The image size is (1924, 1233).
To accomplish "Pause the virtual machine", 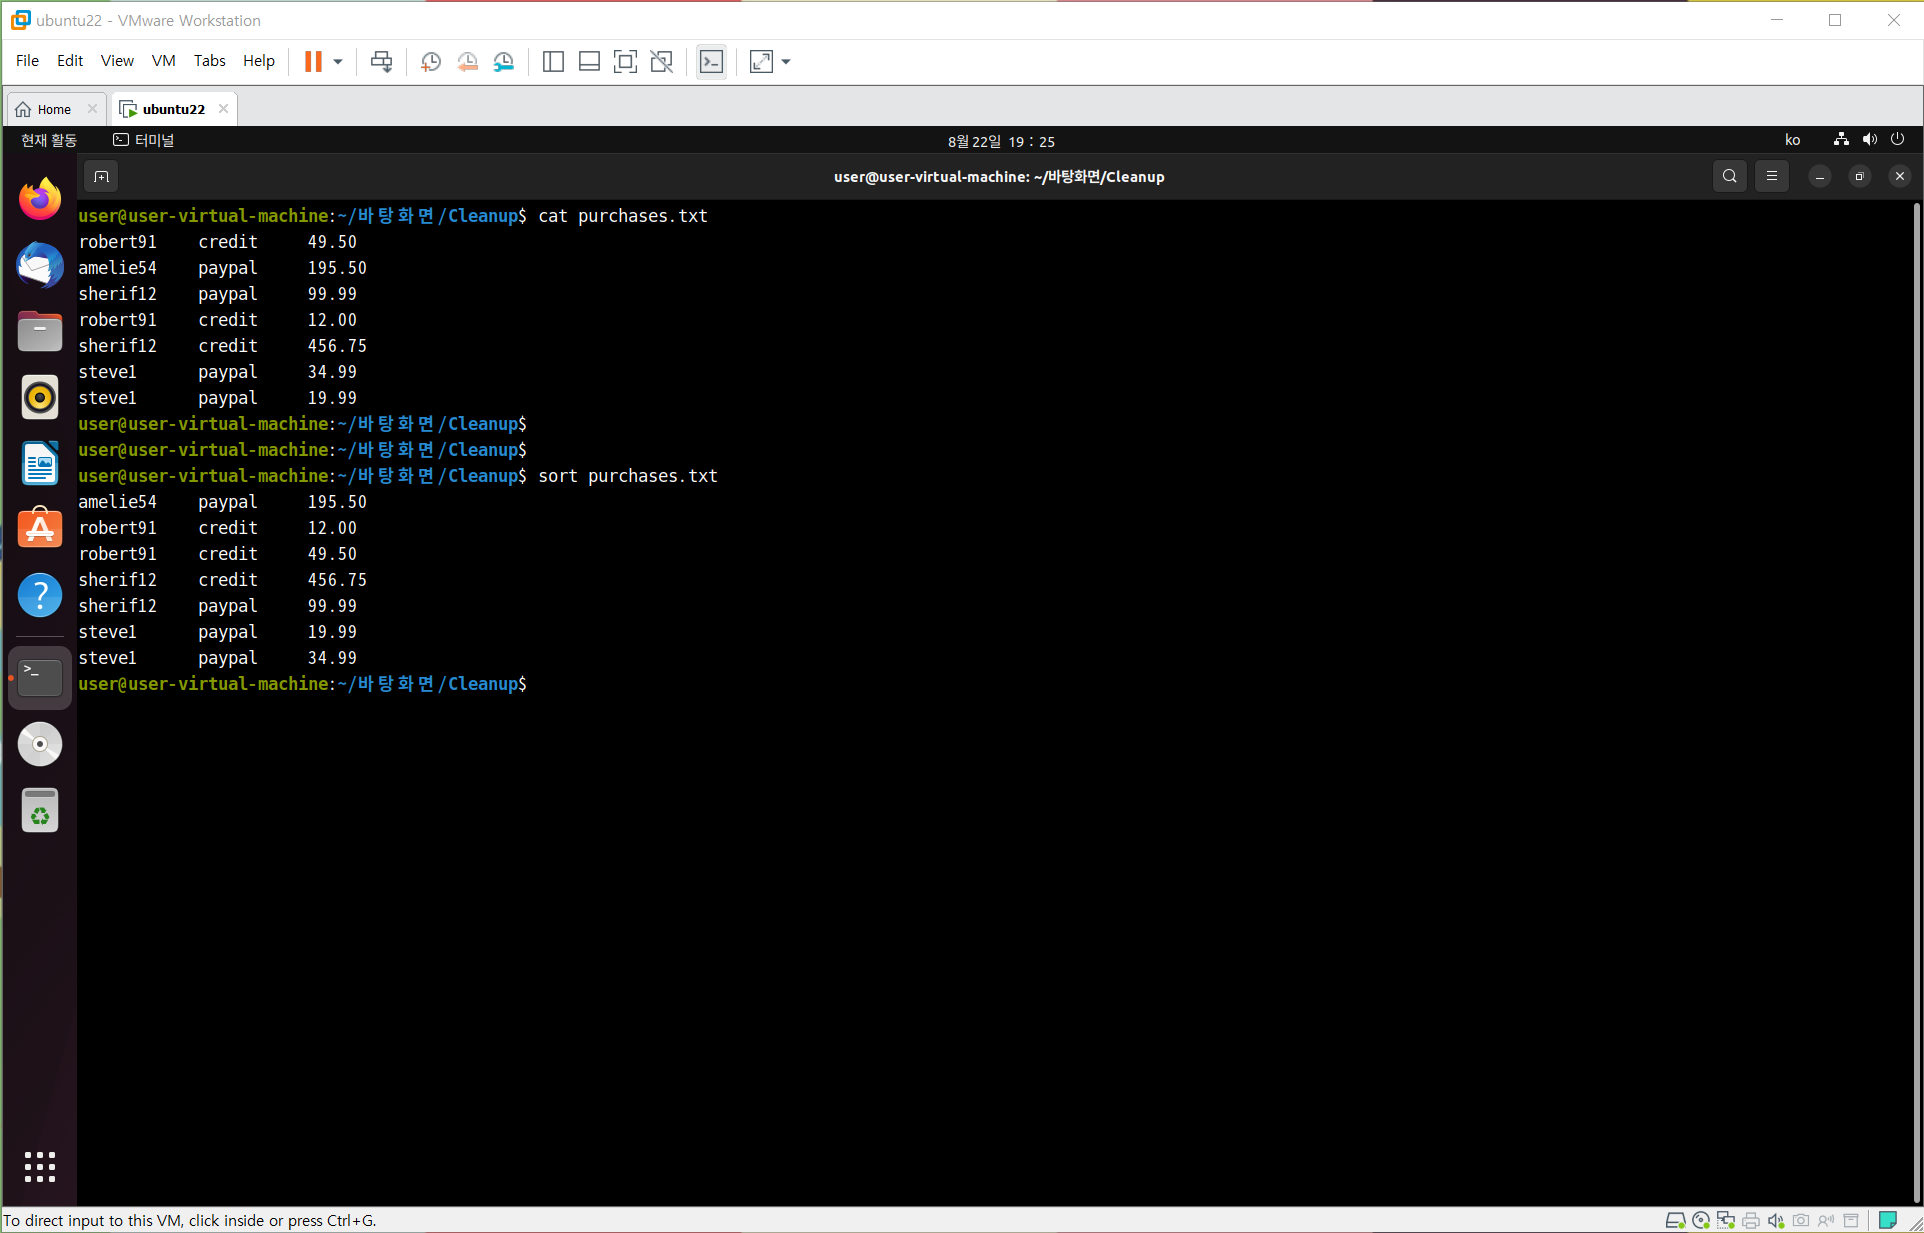I will coord(313,62).
